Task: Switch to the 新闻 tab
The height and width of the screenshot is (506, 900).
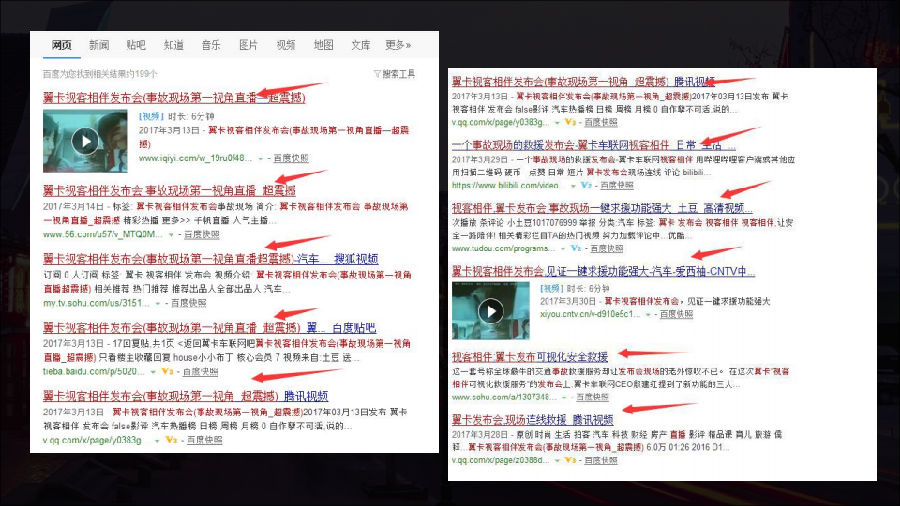Action: tap(98, 45)
